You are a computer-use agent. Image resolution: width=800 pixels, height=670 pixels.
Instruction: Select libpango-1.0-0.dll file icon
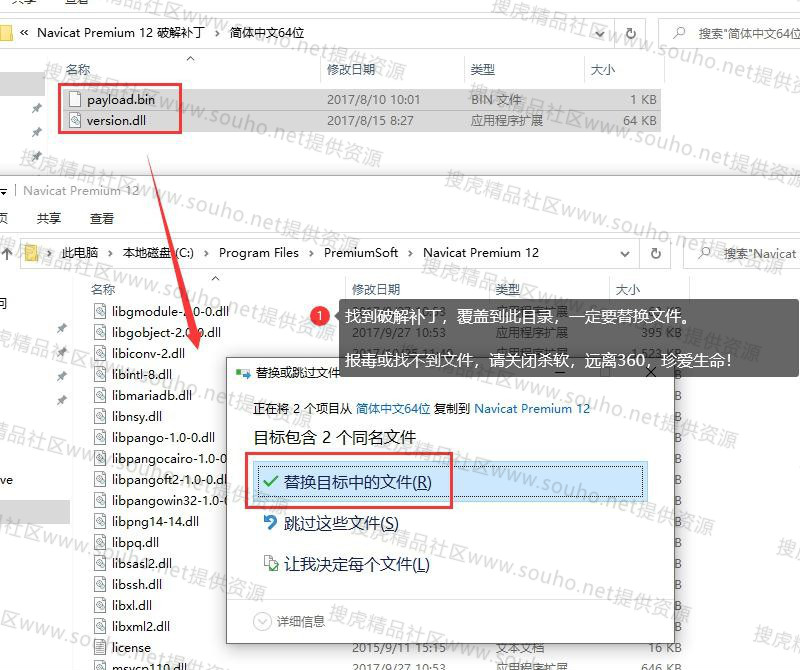tap(101, 437)
